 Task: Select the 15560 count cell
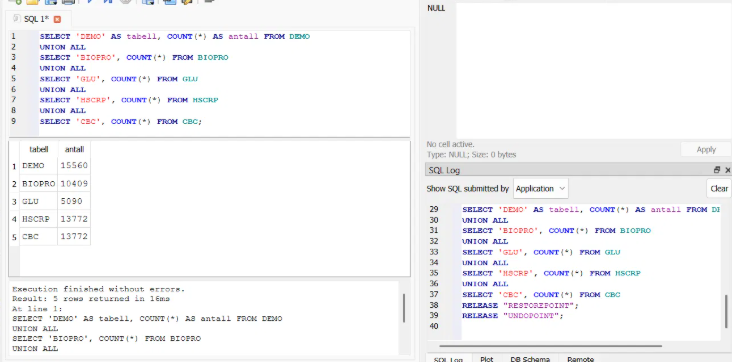click(74, 165)
